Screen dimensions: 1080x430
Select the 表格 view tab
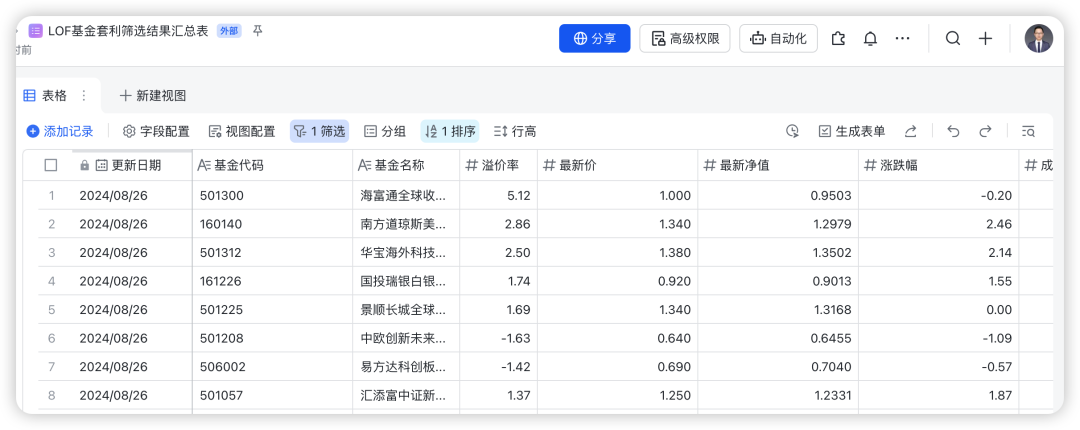(45, 95)
